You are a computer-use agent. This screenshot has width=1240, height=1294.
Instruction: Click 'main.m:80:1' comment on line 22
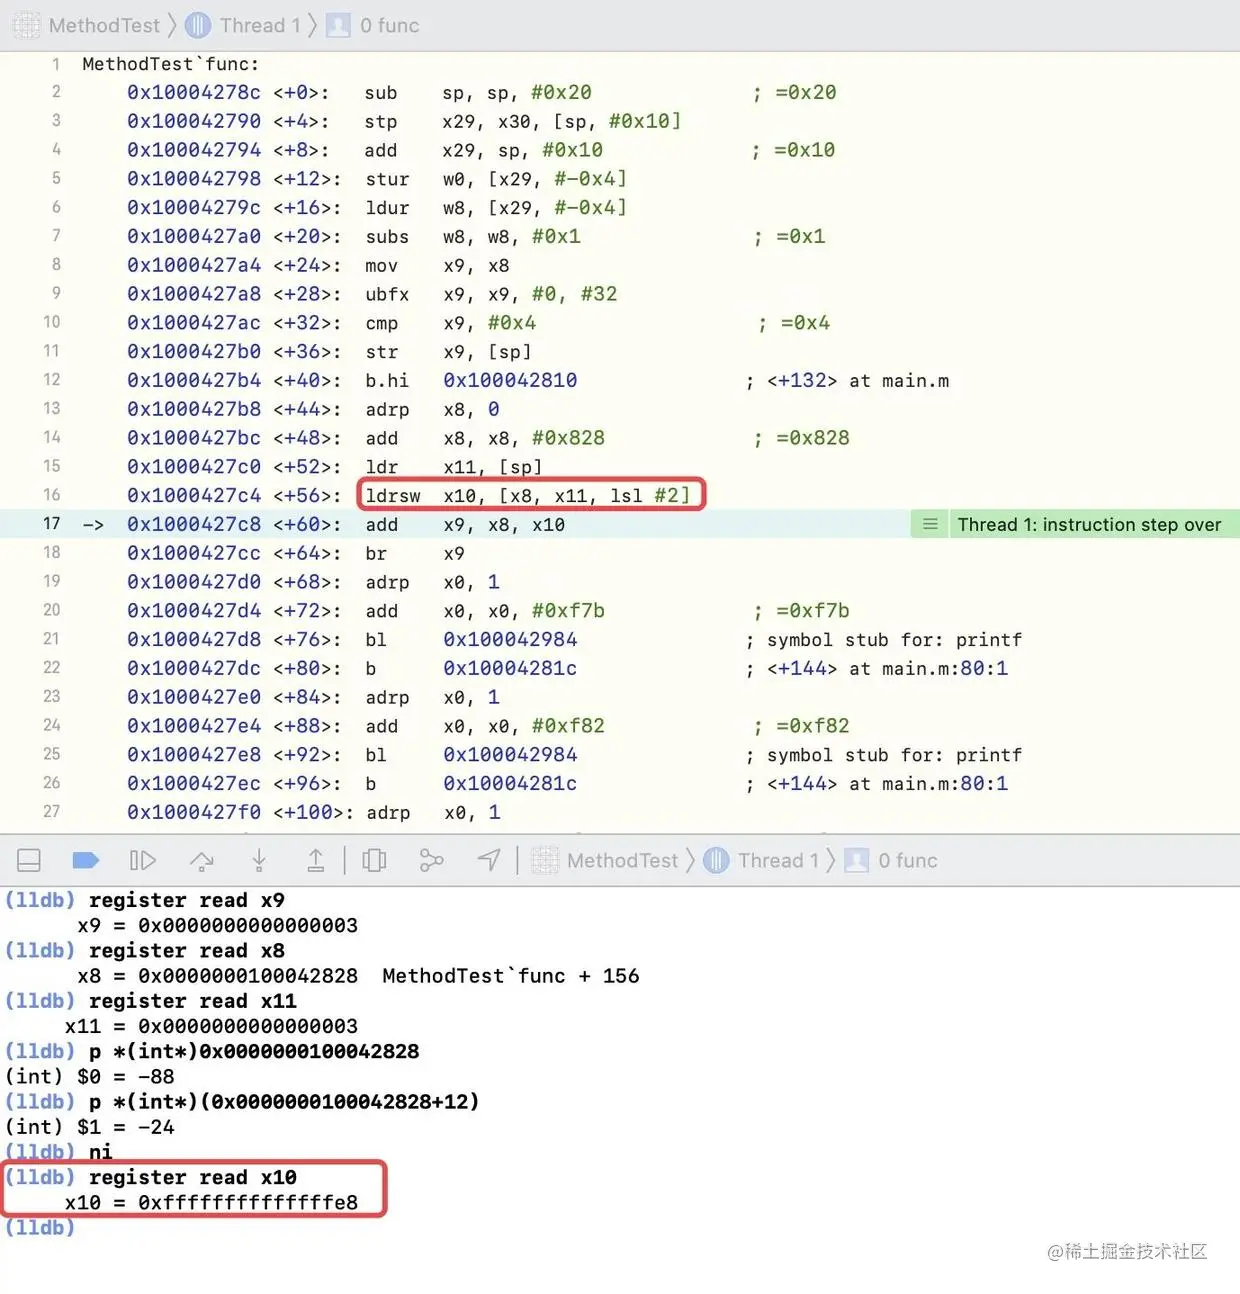945,669
